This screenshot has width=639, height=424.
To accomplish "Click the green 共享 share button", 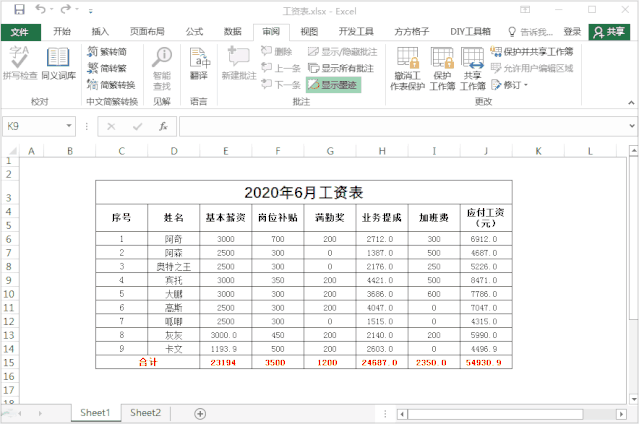I will pyautogui.click(x=609, y=32).
